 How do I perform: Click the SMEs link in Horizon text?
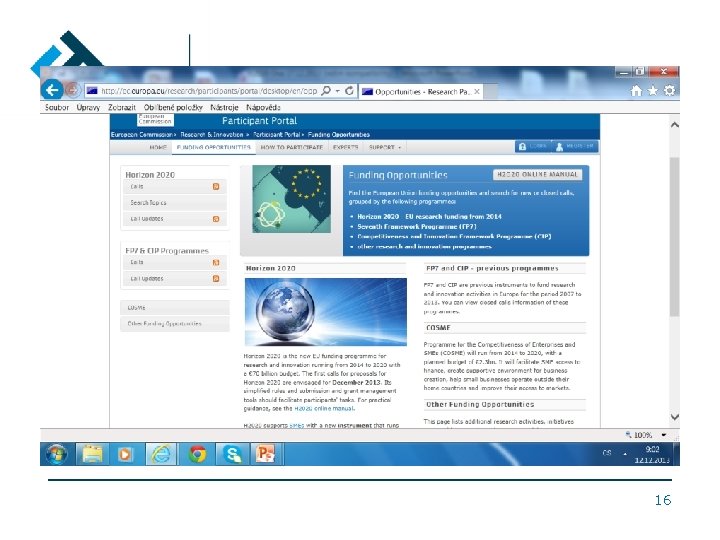(x=297, y=426)
